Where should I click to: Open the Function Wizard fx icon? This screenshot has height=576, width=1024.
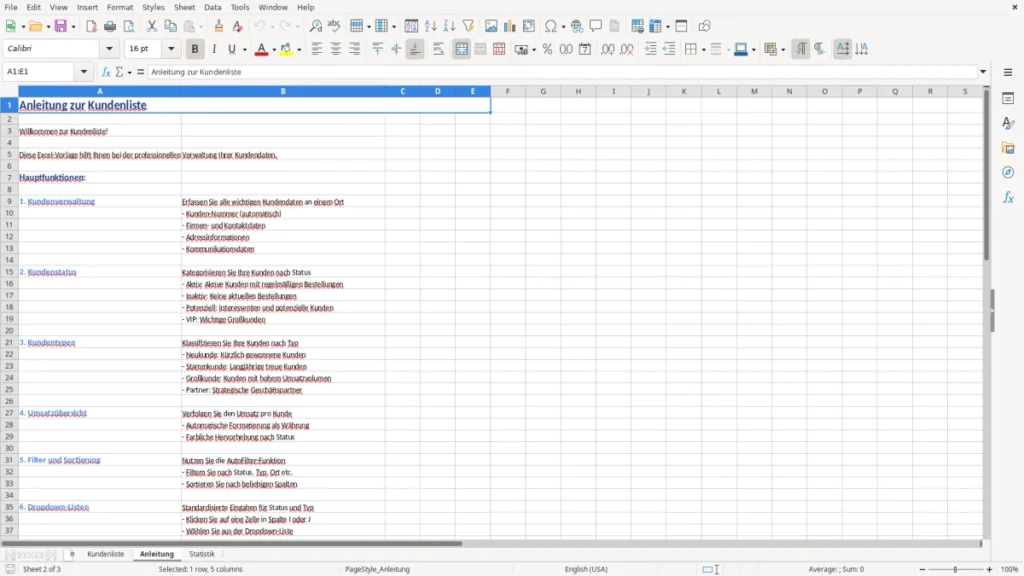106,72
